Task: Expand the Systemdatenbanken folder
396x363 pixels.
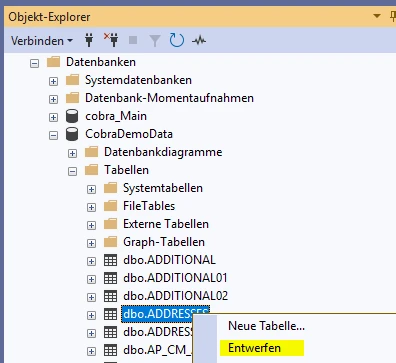Action: (x=53, y=81)
